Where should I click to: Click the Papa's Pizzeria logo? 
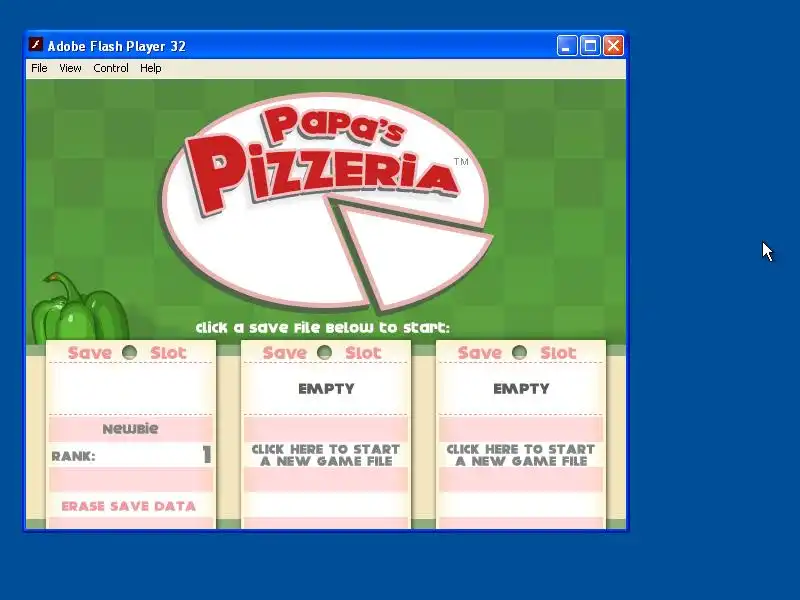[327, 202]
